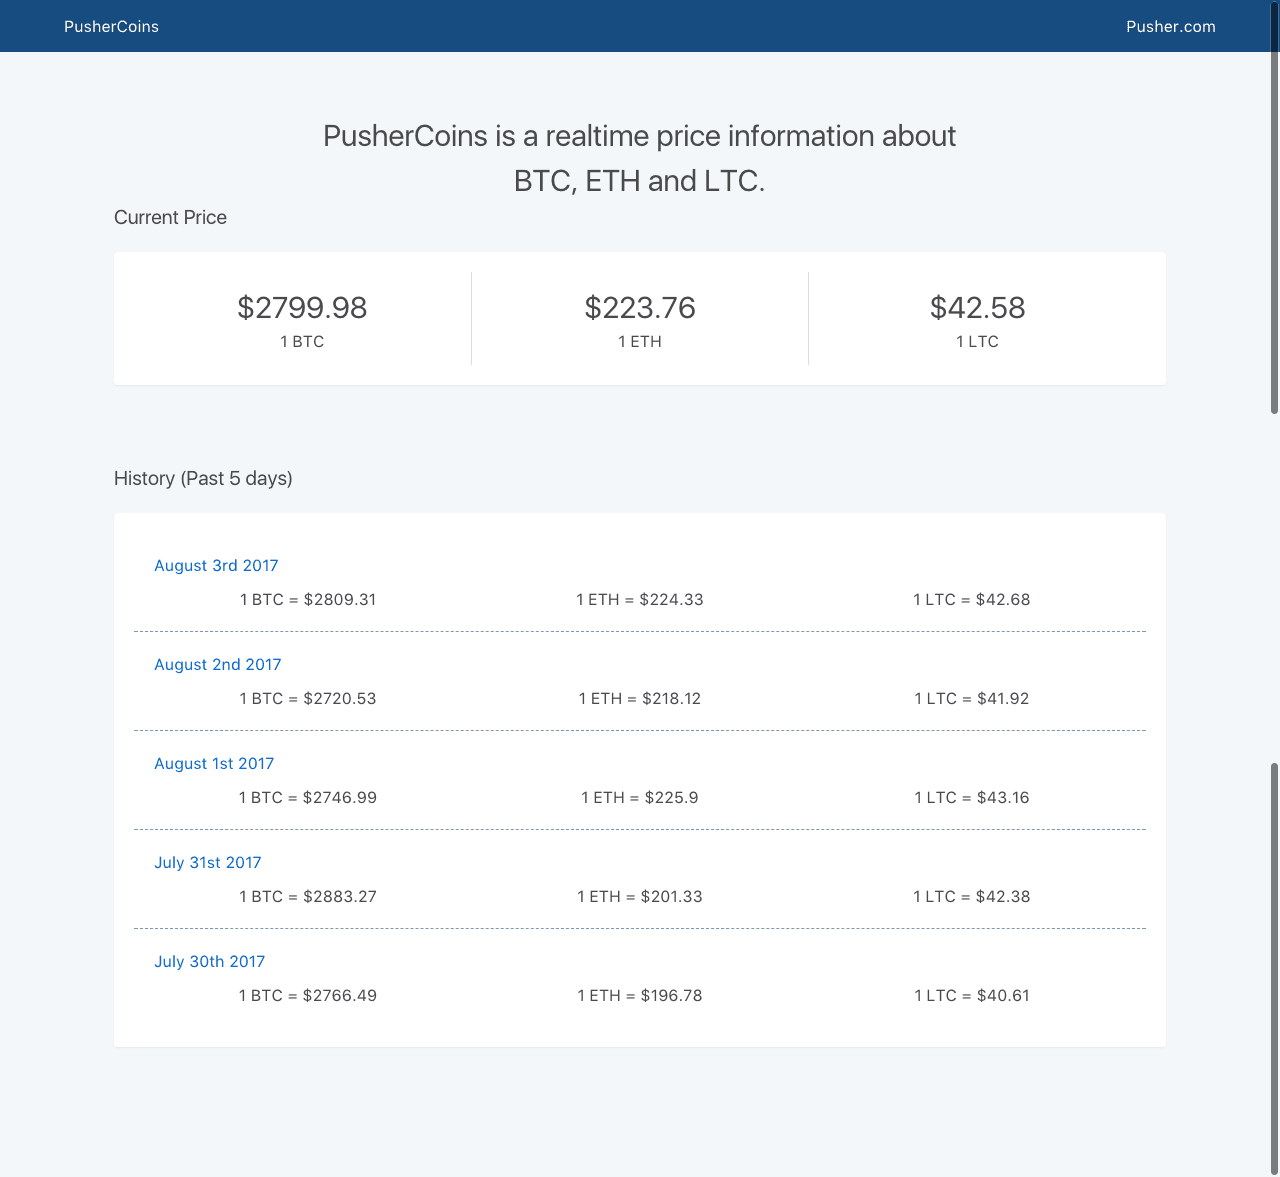Click the realtime price information headline
This screenshot has height=1177, width=1280.
coord(639,158)
